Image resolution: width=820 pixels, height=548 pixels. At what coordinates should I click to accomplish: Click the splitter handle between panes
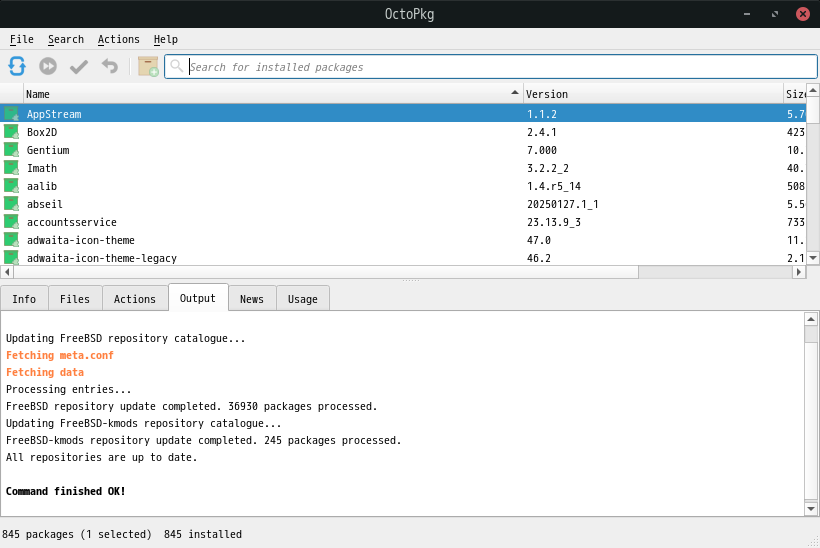click(411, 281)
